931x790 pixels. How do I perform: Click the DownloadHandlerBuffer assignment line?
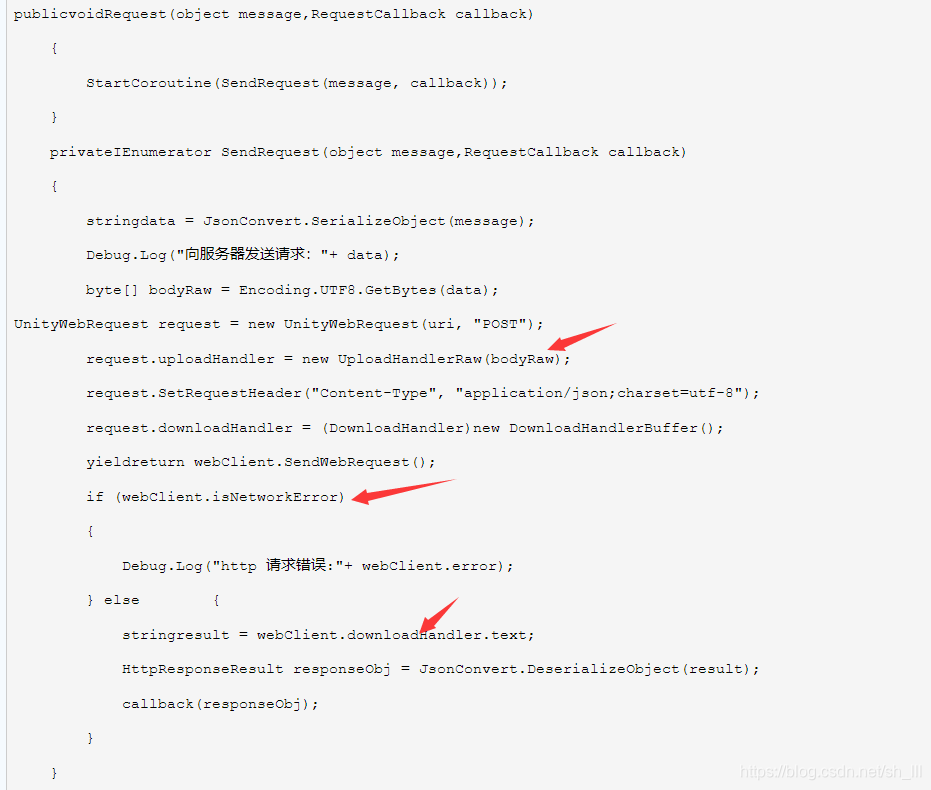pyautogui.click(x=404, y=428)
